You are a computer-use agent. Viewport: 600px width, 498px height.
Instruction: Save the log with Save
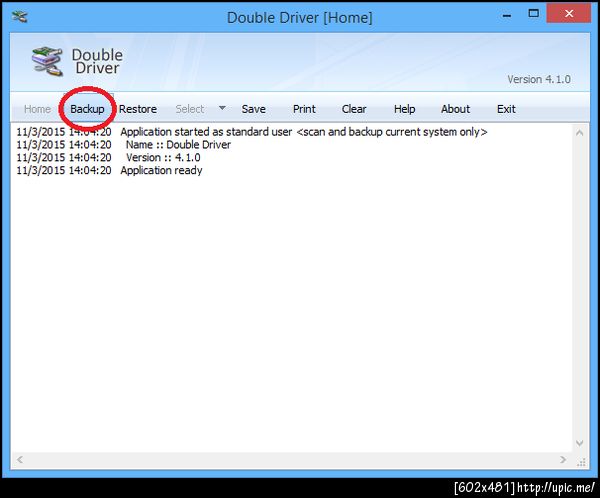click(253, 109)
